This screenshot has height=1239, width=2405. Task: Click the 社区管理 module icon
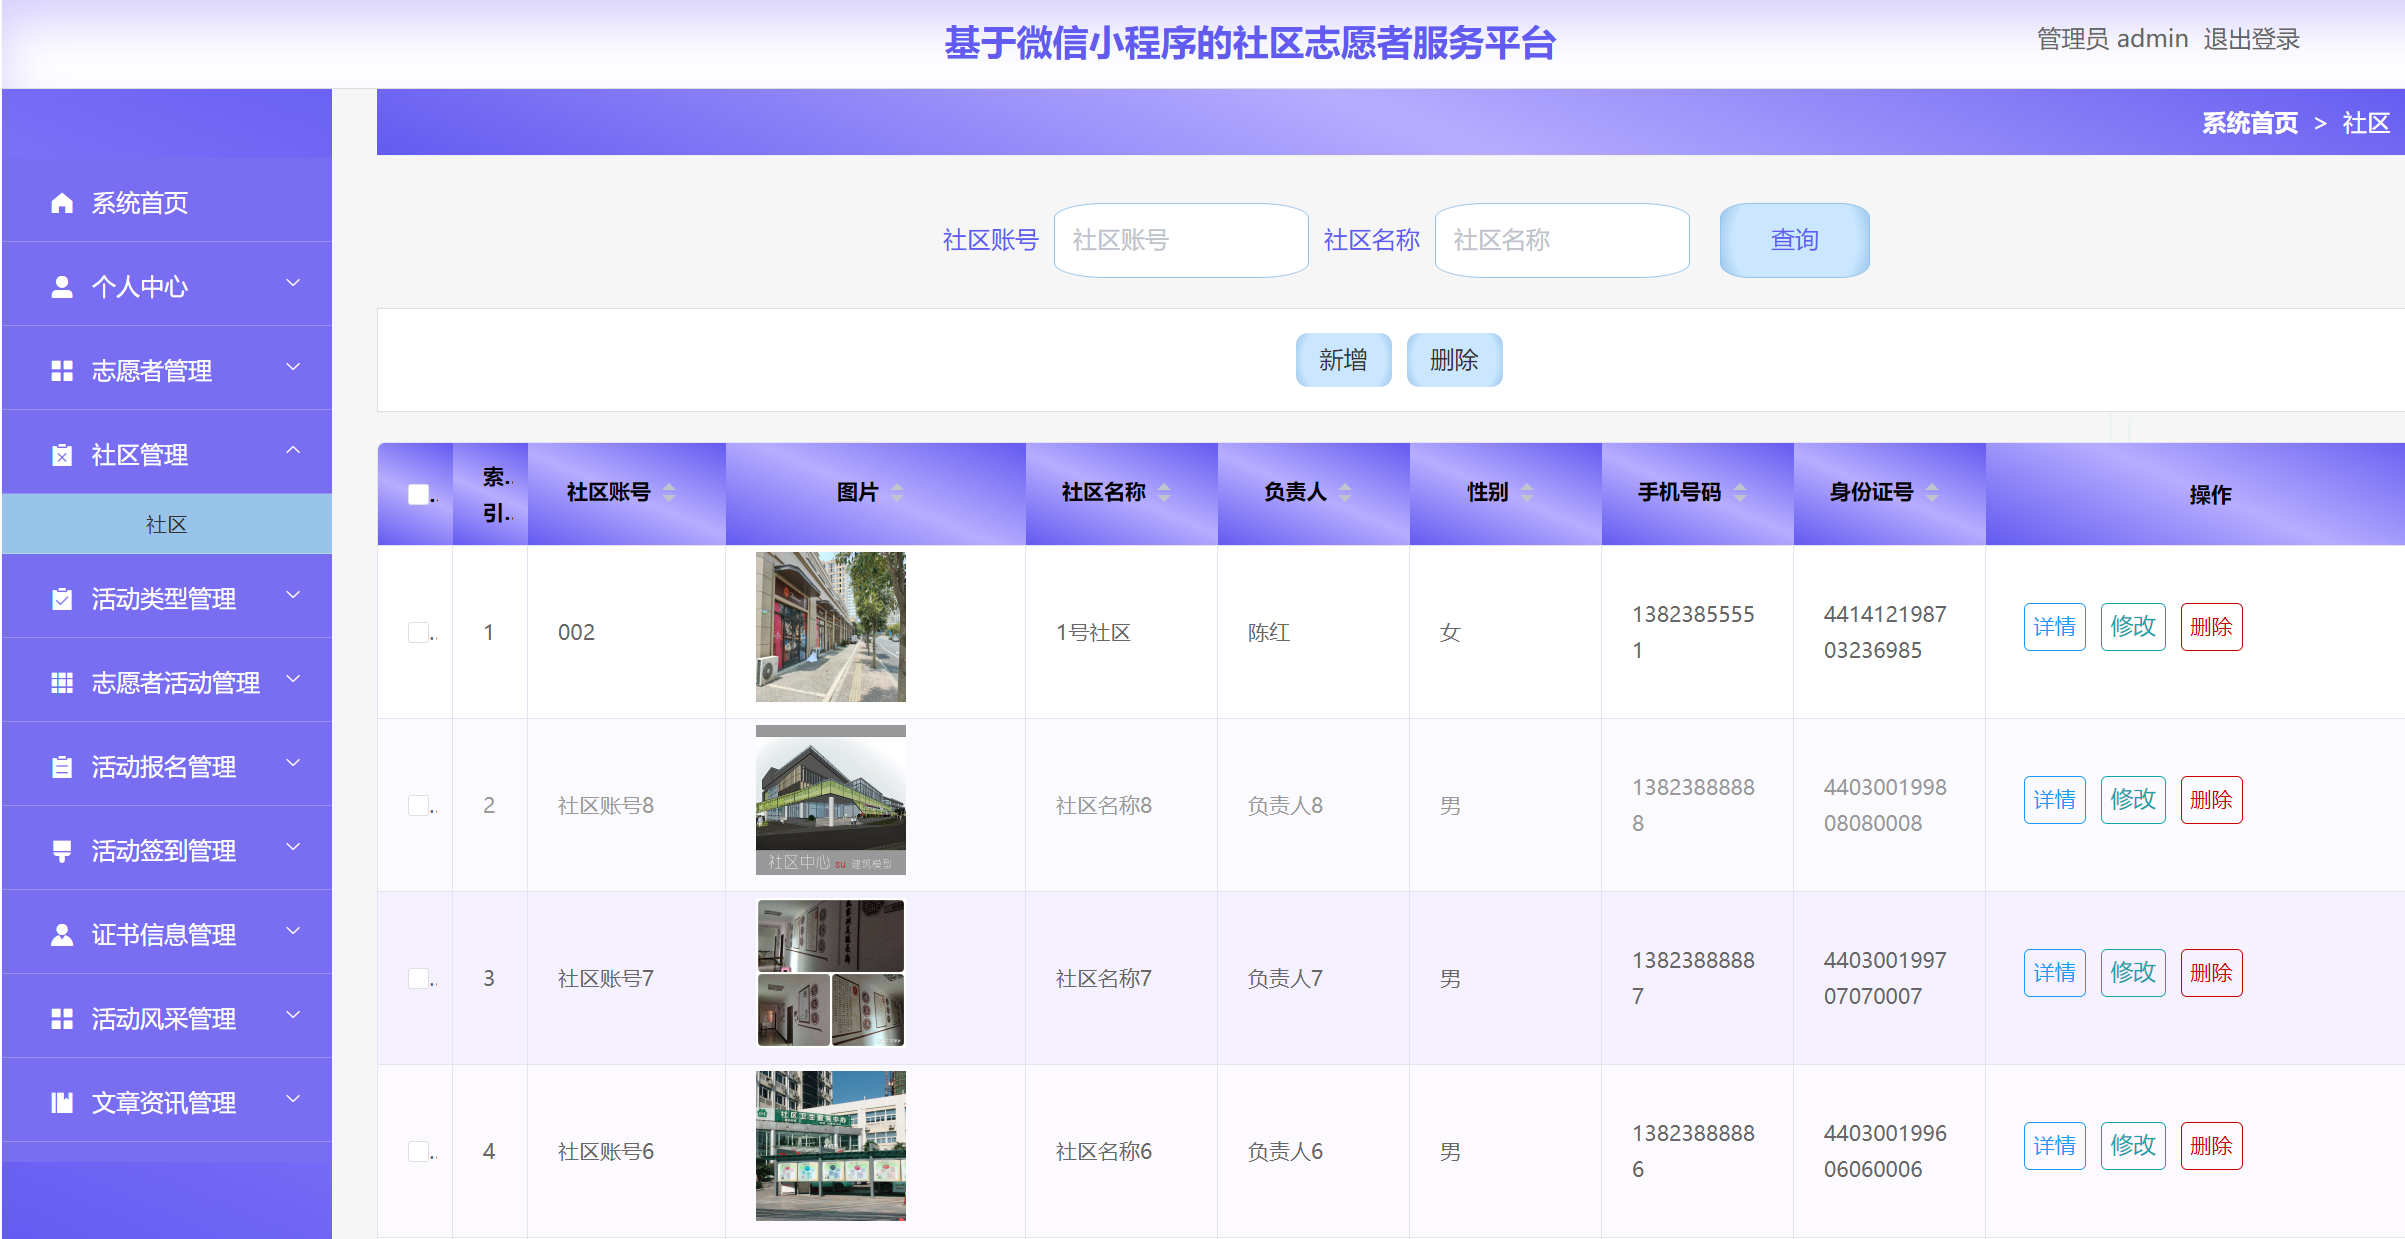(x=60, y=454)
